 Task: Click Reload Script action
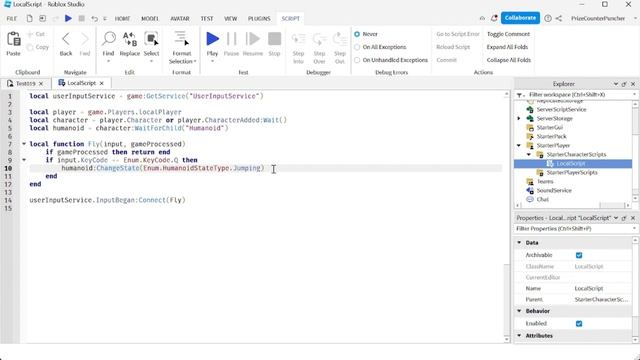pyautogui.click(x=453, y=47)
